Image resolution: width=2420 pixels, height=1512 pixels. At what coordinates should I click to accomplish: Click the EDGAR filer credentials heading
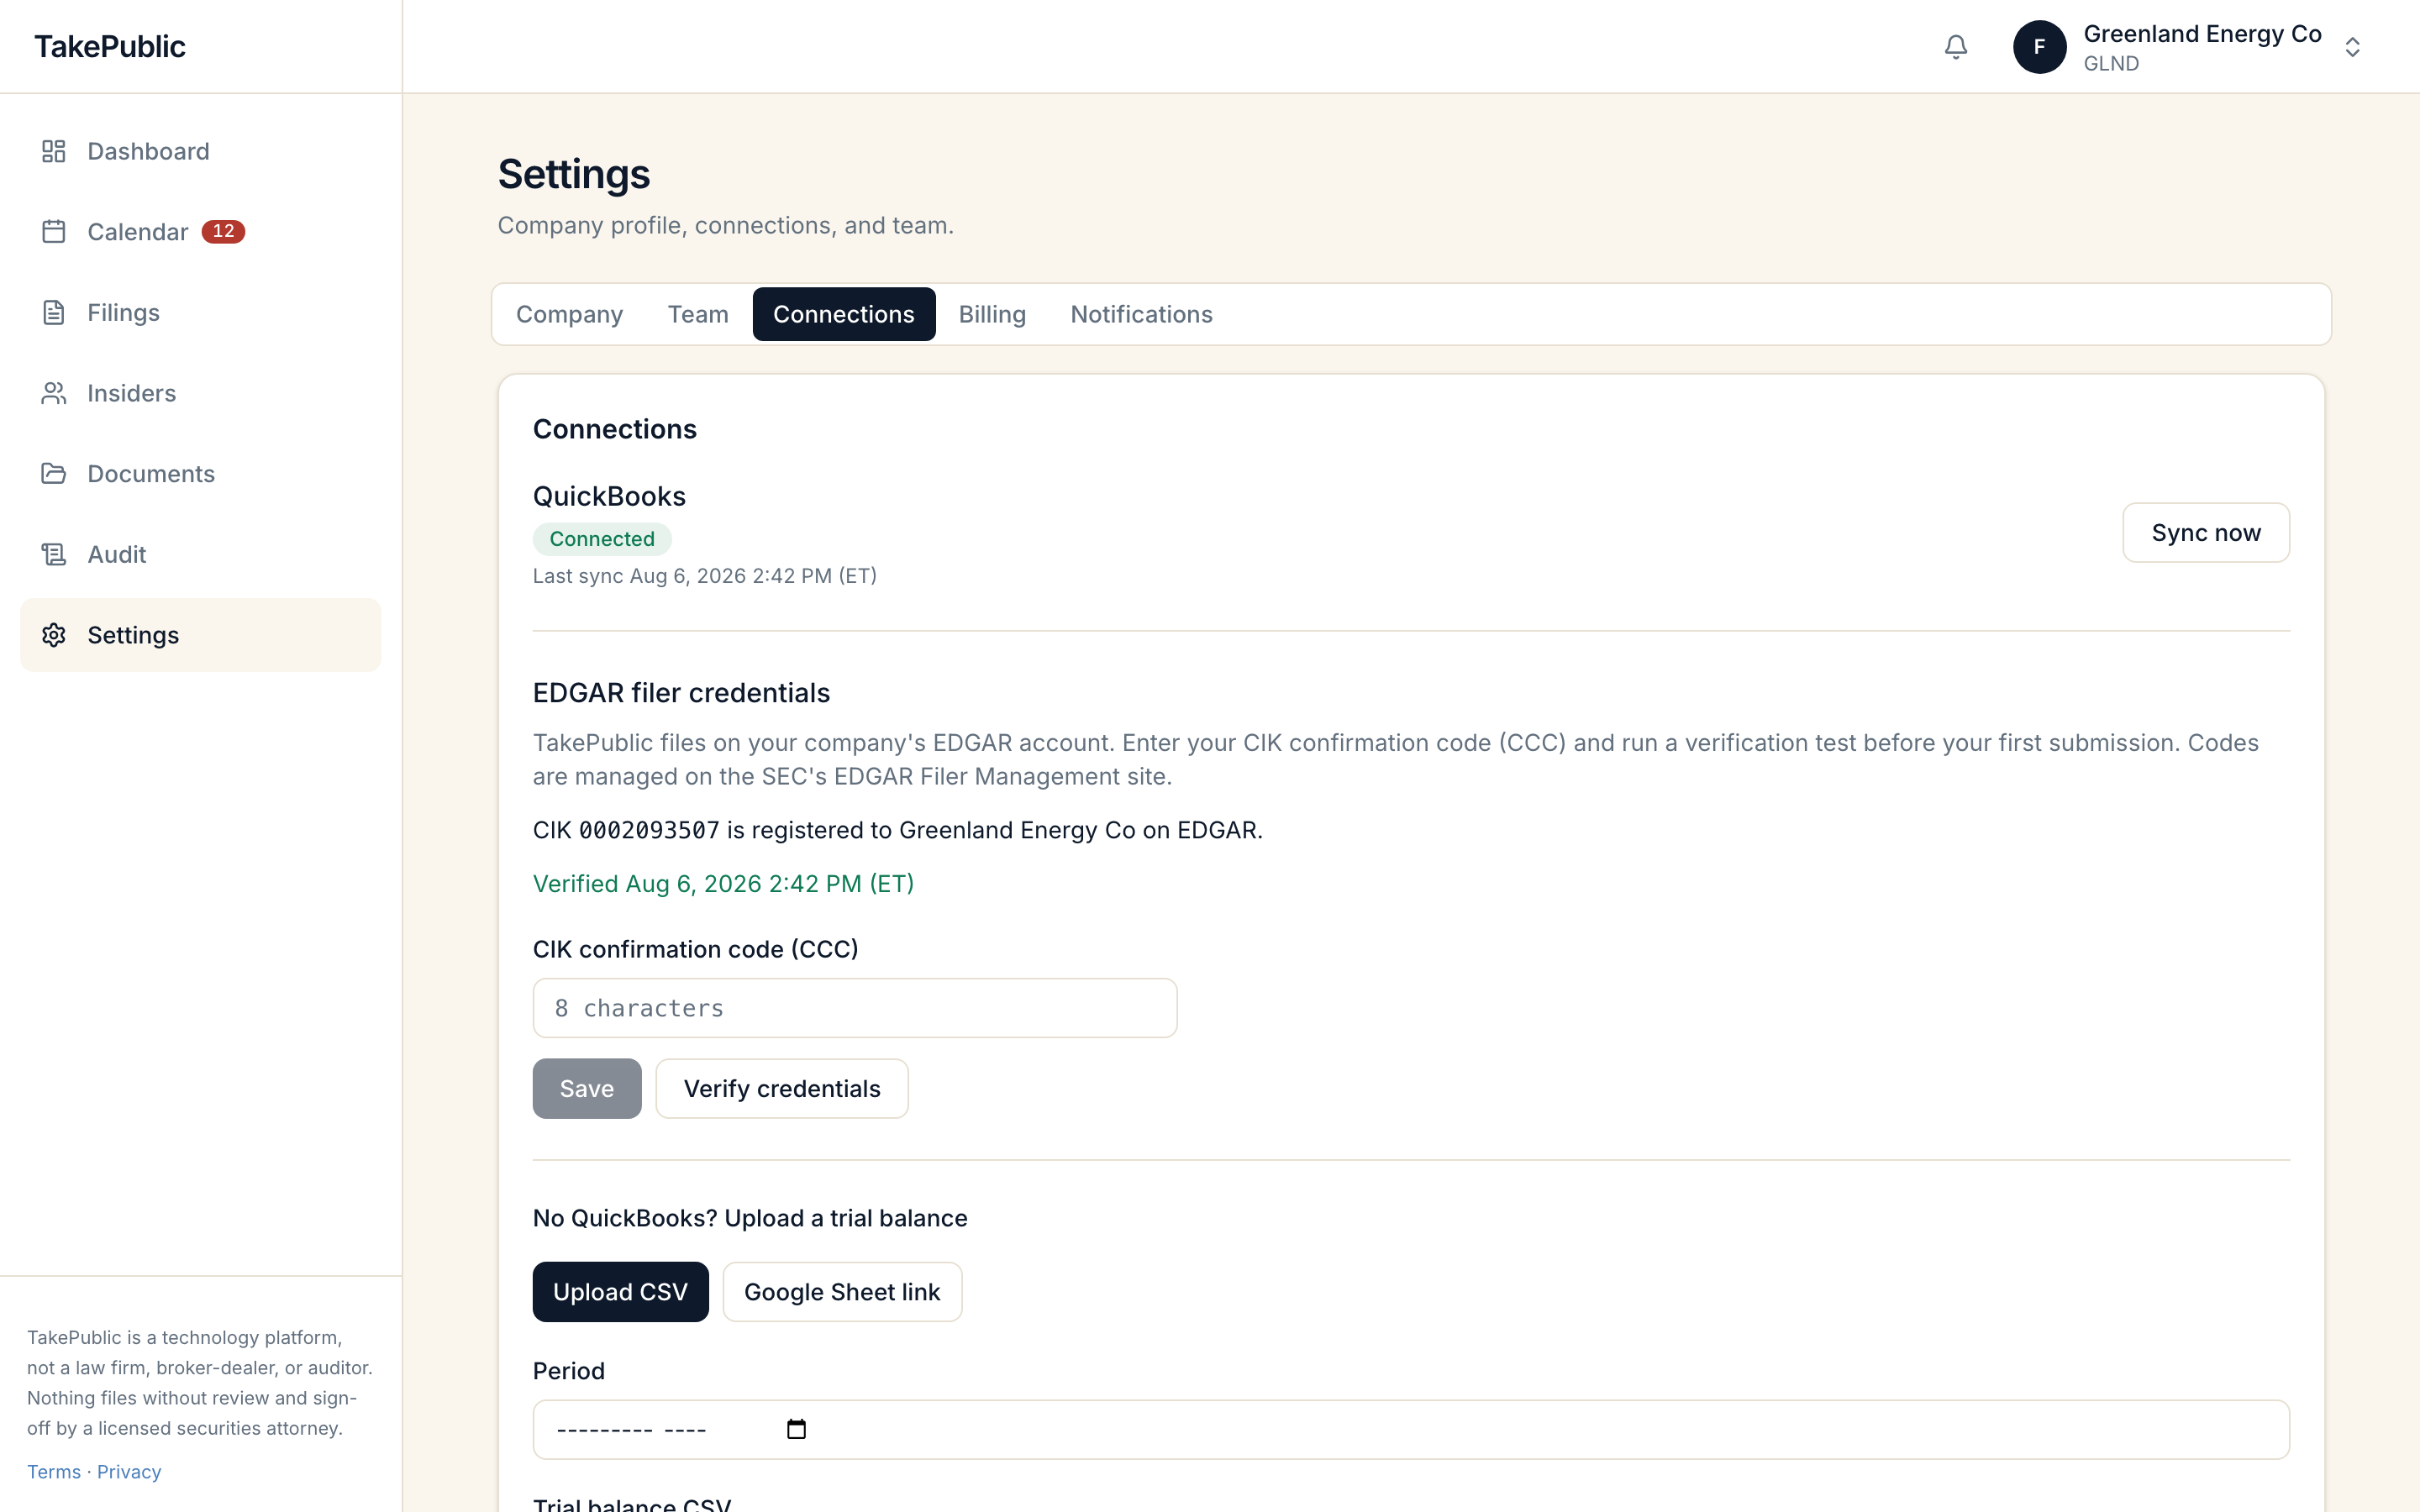681,693
